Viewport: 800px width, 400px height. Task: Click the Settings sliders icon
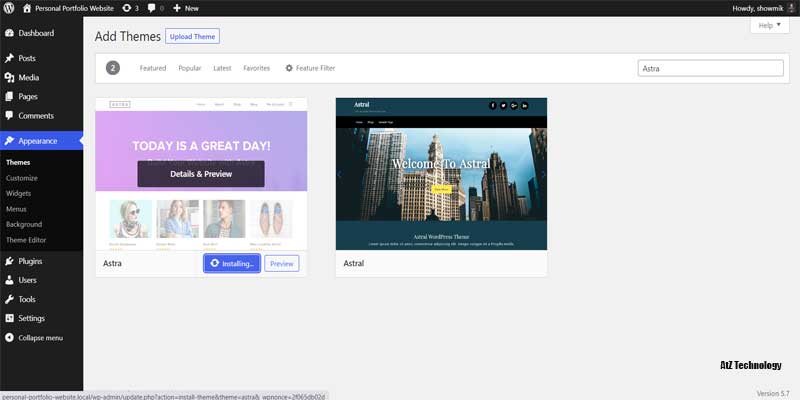[x=9, y=318]
